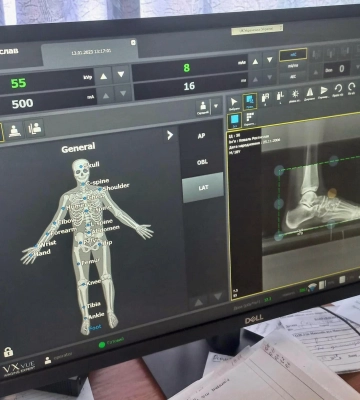Select single image layout square icon
This screenshot has width=360, height=400.
point(235,120)
